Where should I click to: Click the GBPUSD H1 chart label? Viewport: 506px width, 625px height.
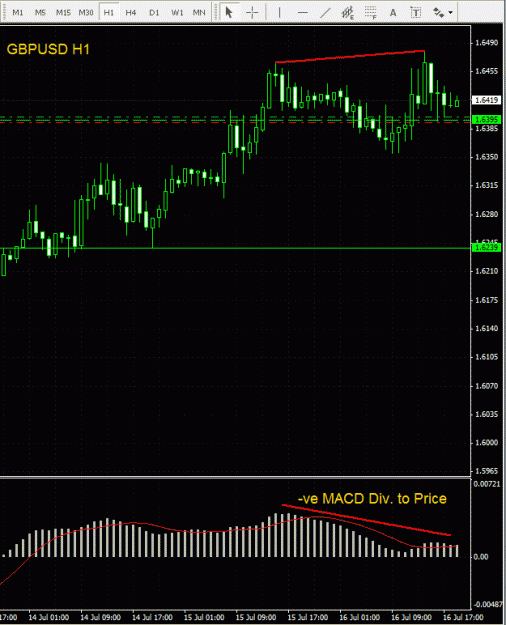tap(48, 49)
